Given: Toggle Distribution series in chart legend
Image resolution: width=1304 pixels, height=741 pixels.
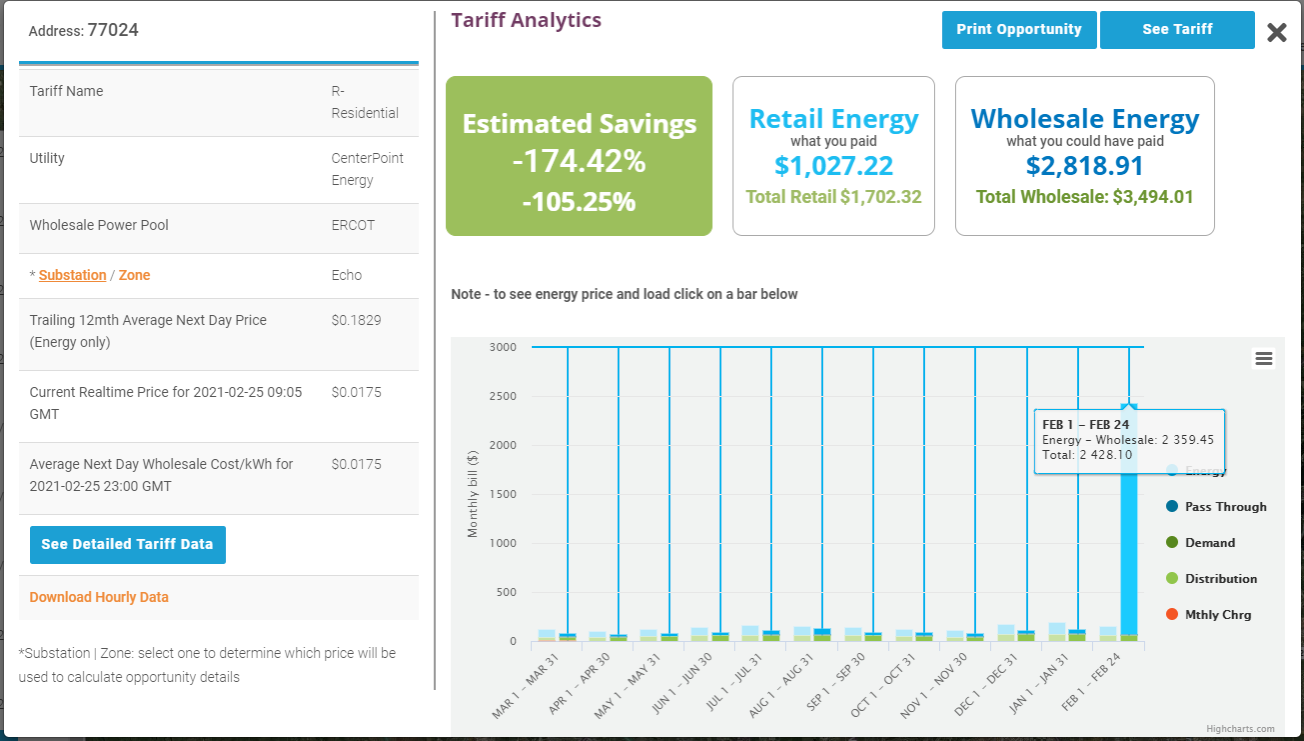Looking at the screenshot, I should 1220,579.
